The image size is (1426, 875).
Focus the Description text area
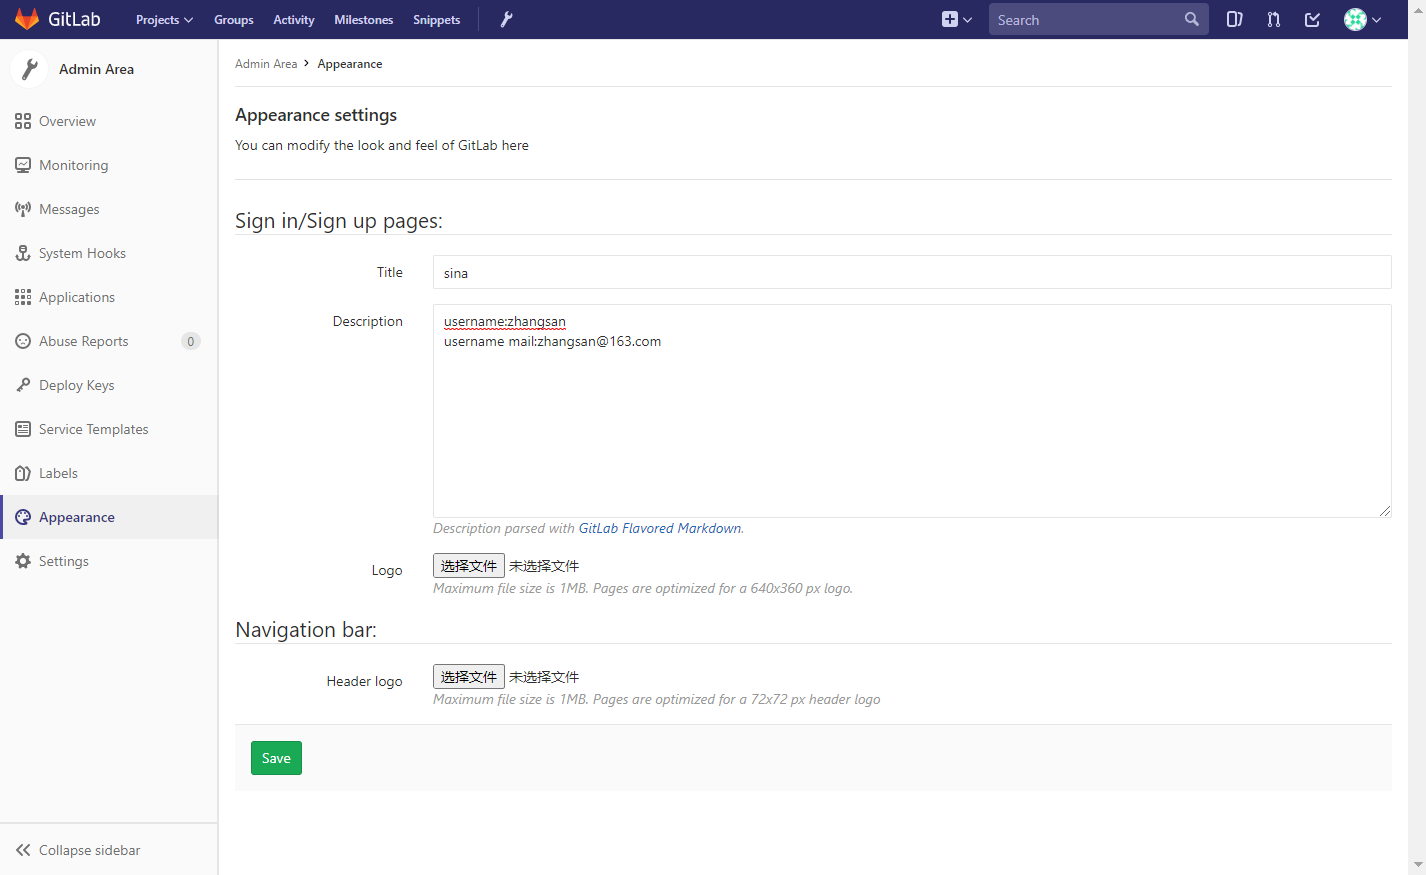(x=912, y=411)
